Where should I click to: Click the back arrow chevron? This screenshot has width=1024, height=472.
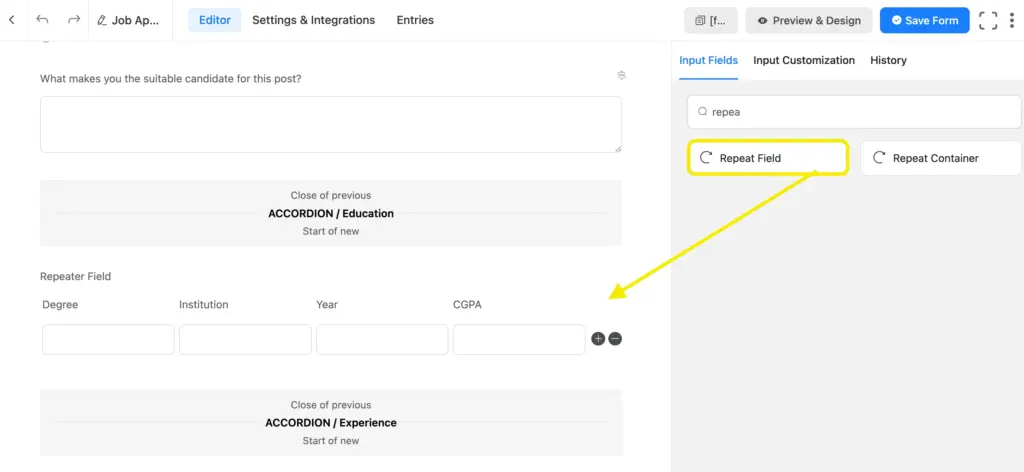pos(11,20)
